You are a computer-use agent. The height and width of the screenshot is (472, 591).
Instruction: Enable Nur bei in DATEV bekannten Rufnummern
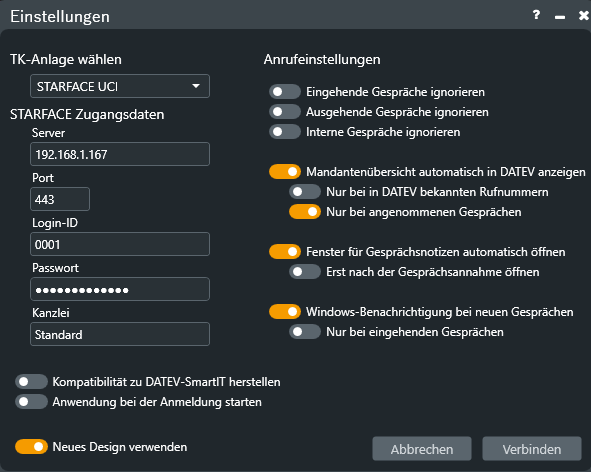click(305, 192)
